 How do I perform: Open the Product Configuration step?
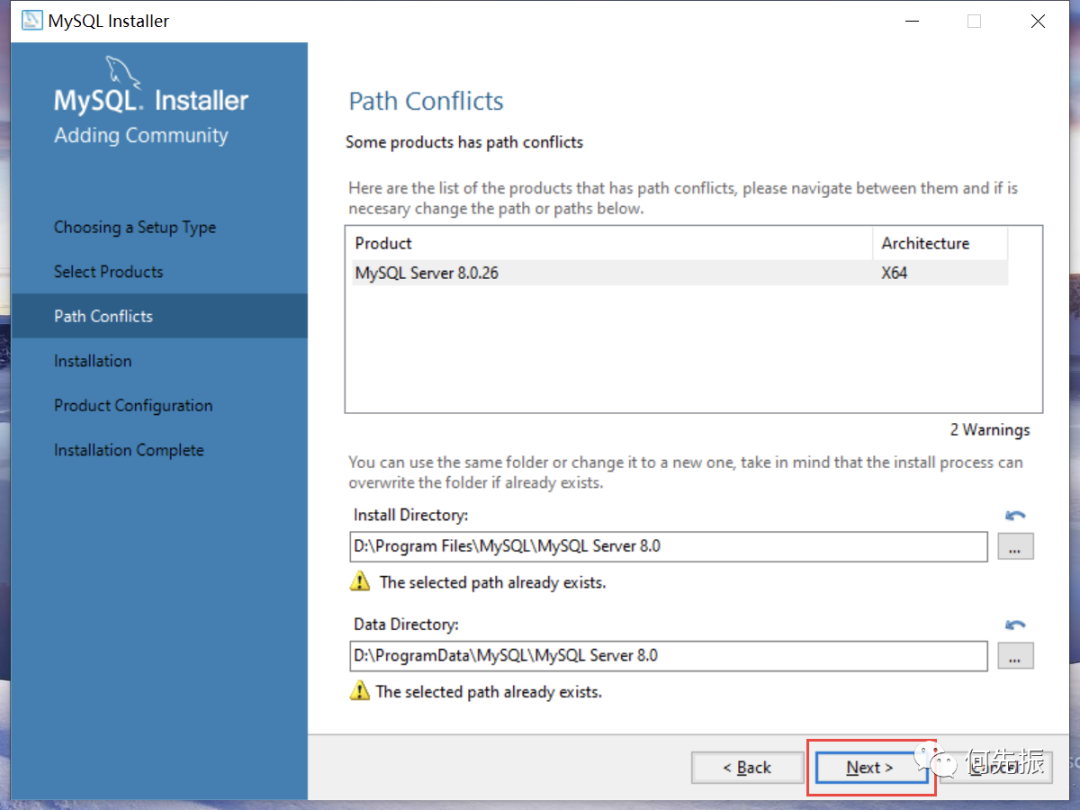[x=133, y=406]
